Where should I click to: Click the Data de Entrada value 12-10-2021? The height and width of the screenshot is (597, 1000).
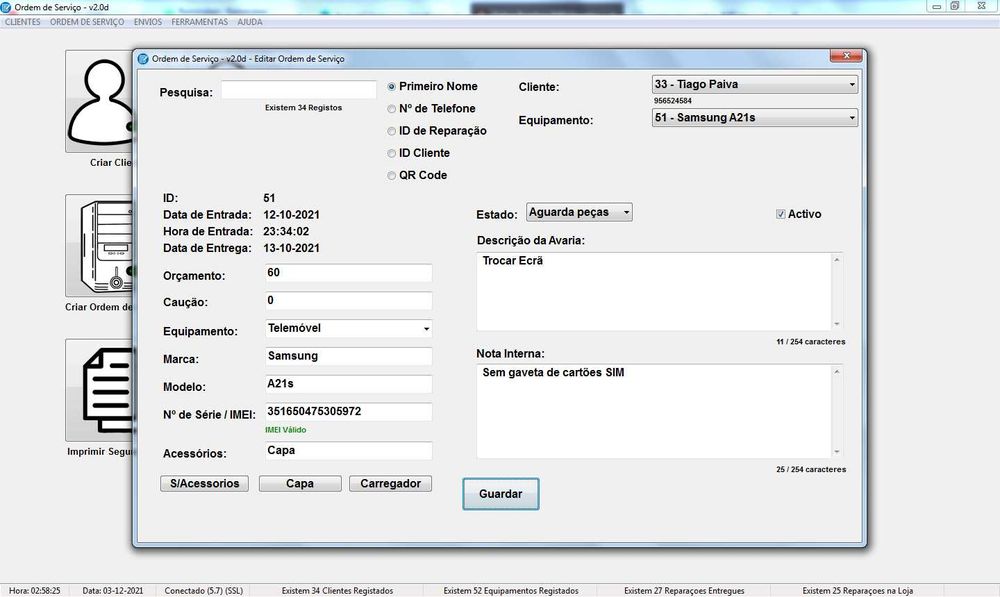291,215
